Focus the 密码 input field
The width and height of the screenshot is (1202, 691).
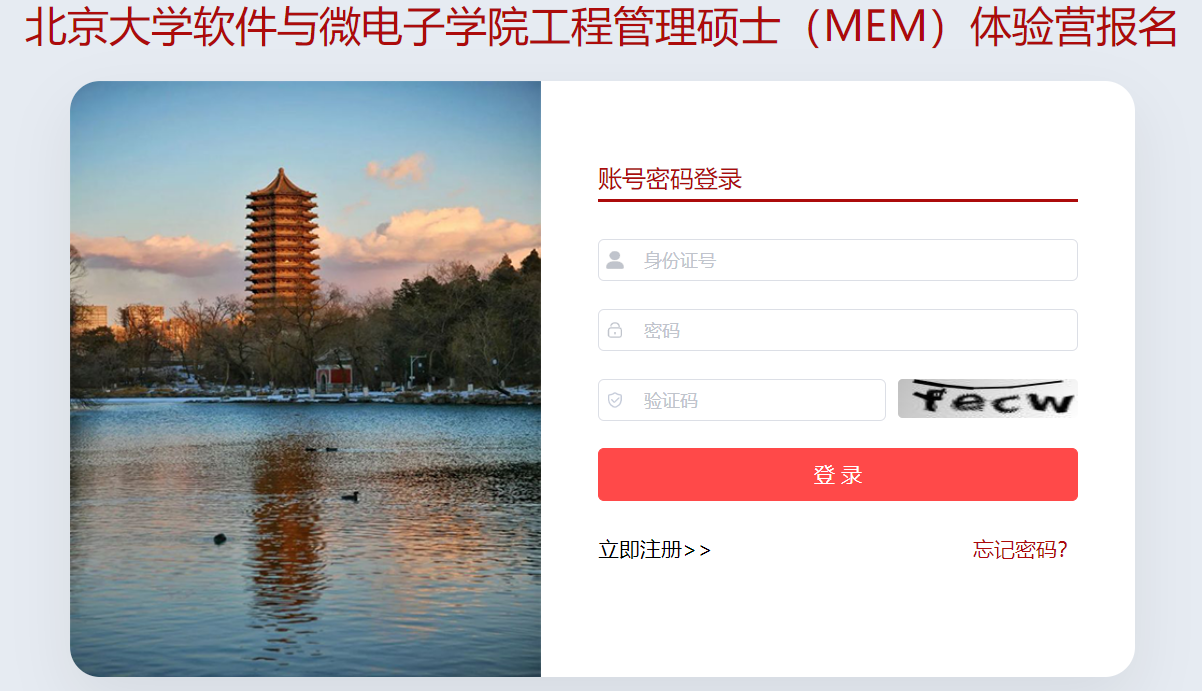[838, 330]
